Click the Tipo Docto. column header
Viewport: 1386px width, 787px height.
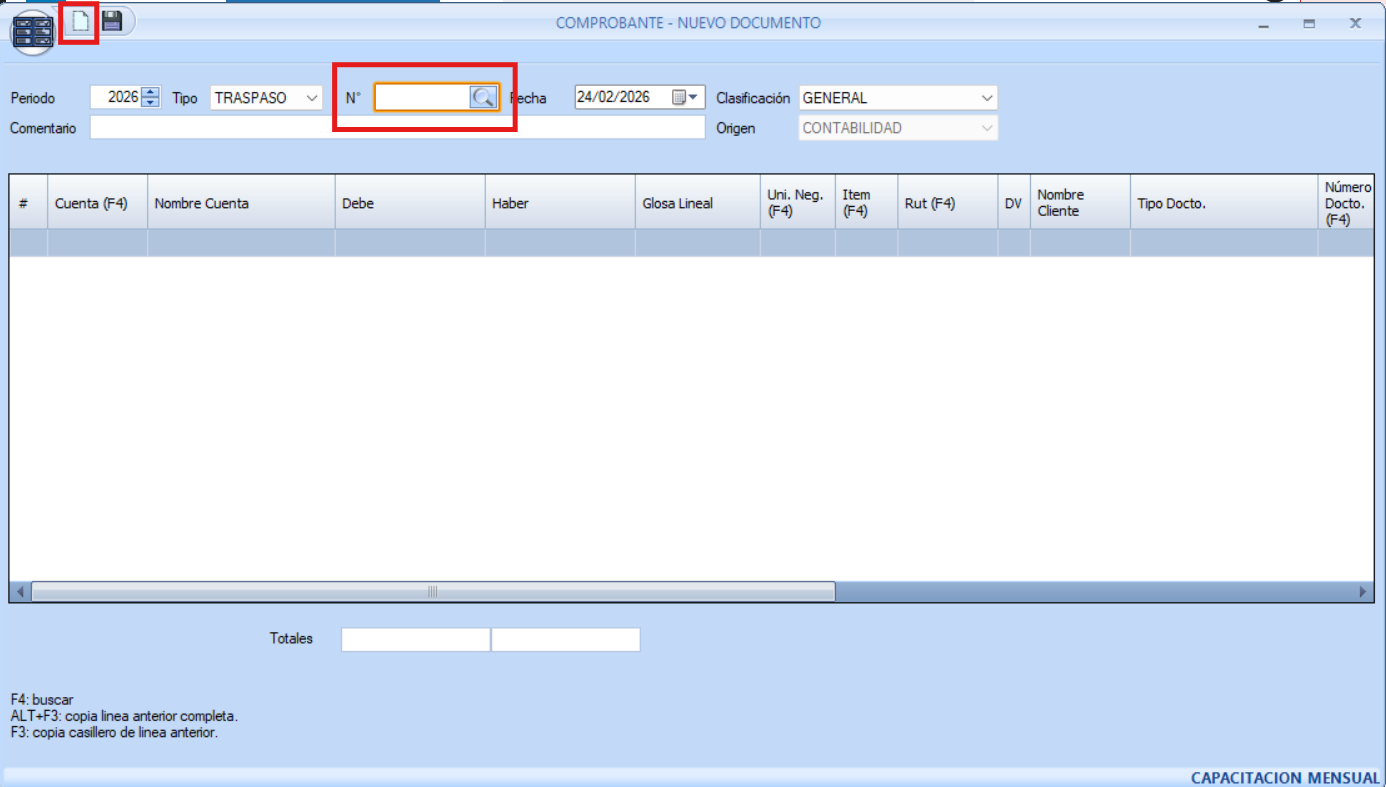(1222, 203)
